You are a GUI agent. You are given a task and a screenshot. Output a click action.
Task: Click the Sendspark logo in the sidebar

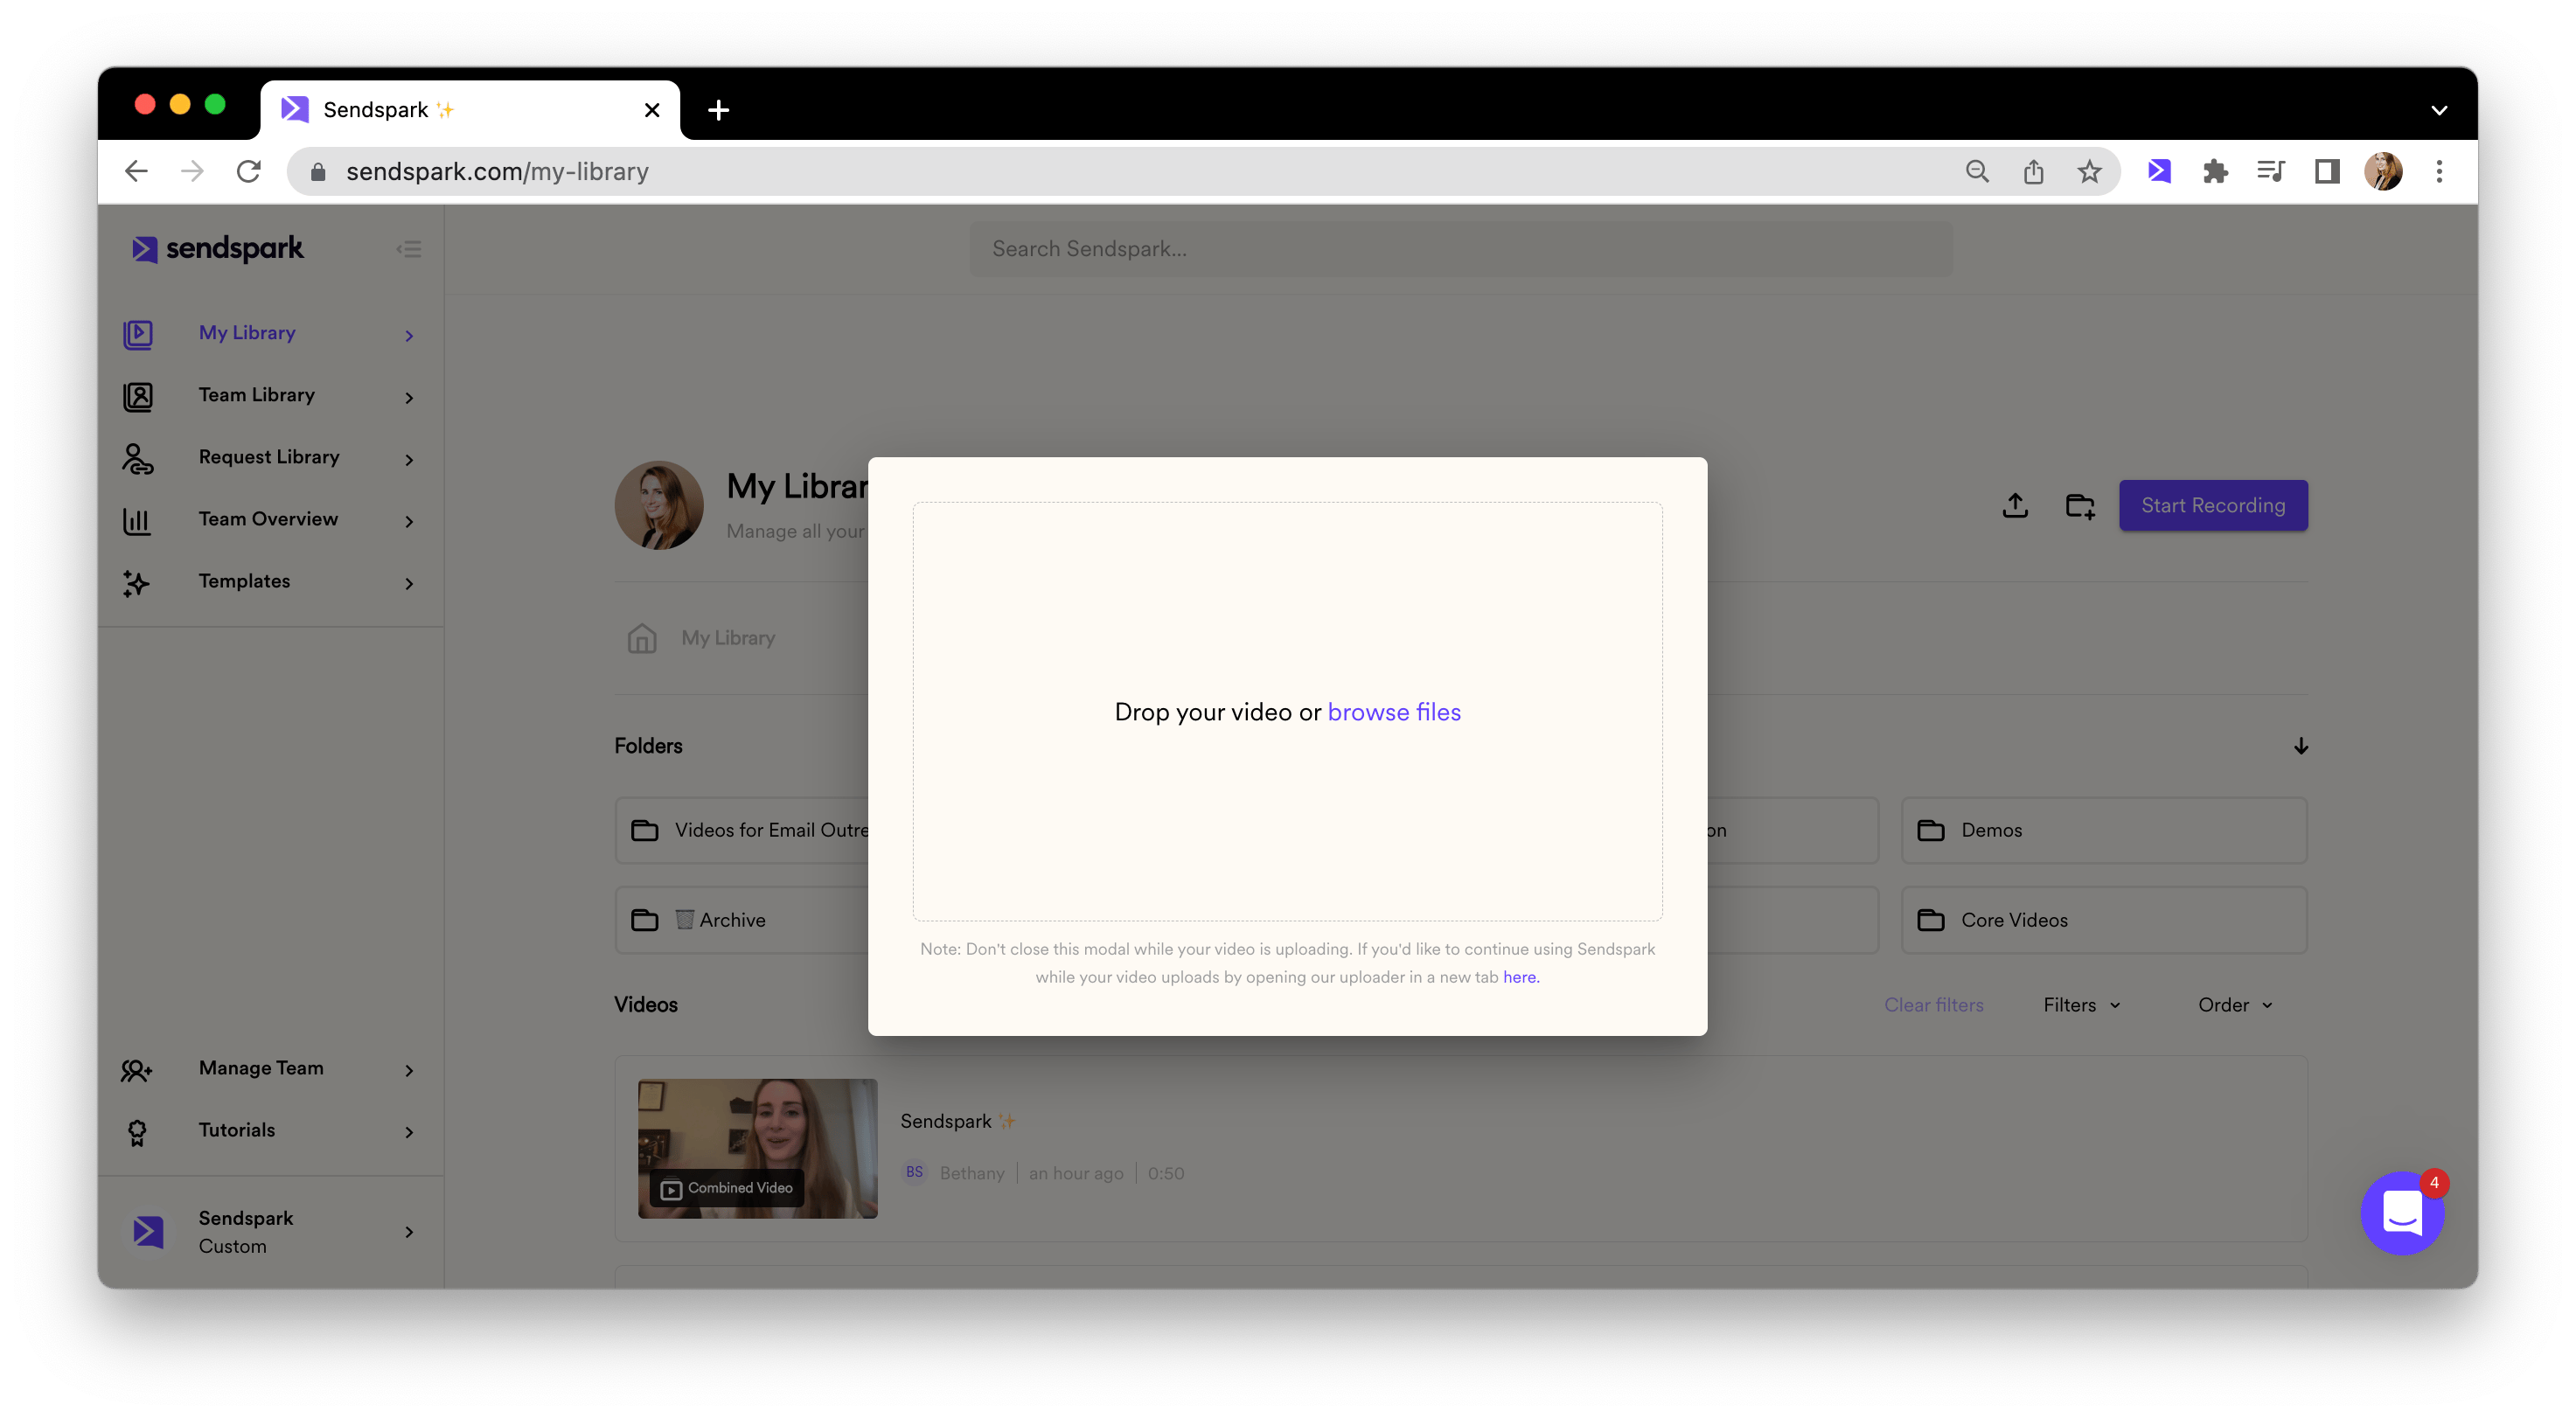pos(217,248)
